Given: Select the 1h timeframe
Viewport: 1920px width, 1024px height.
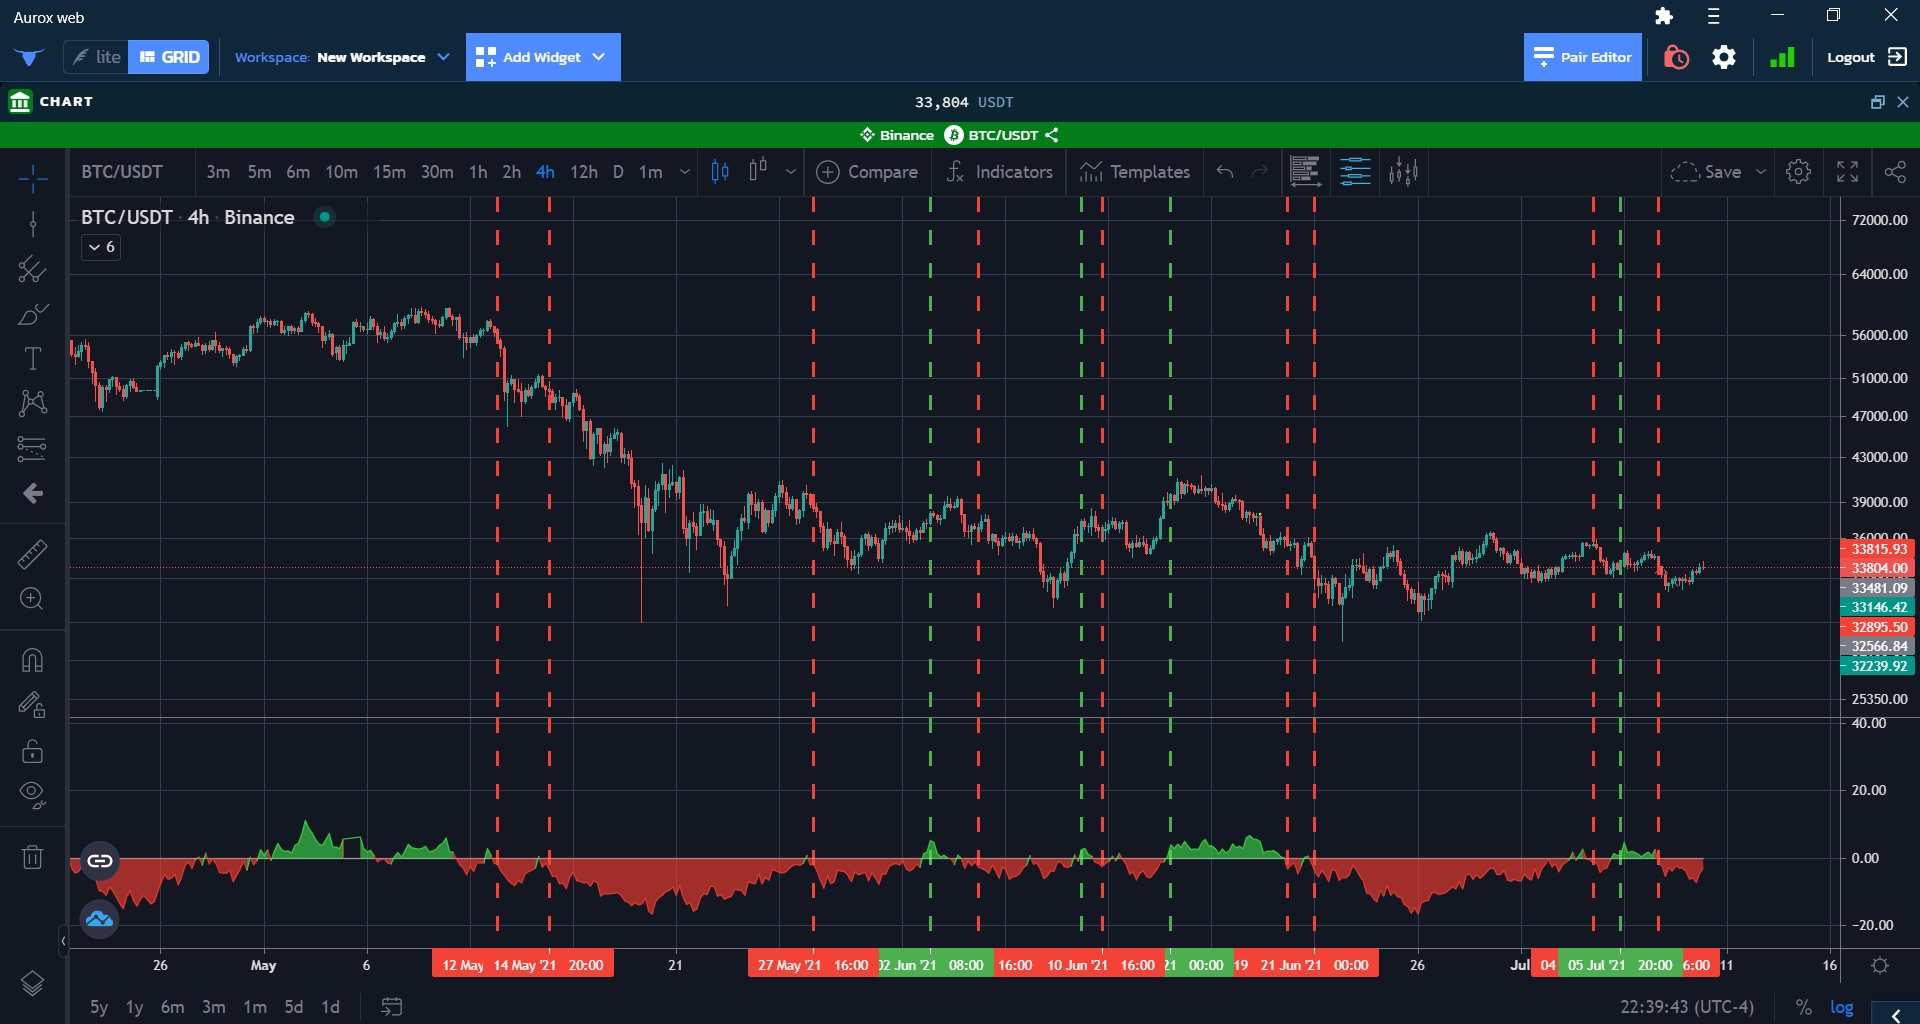Looking at the screenshot, I should coord(478,172).
